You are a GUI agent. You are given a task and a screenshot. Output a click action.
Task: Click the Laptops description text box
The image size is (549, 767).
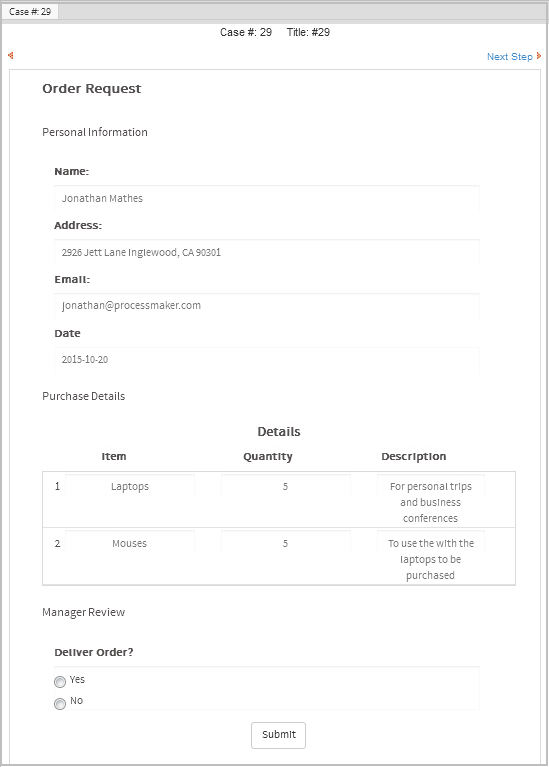tap(431, 500)
